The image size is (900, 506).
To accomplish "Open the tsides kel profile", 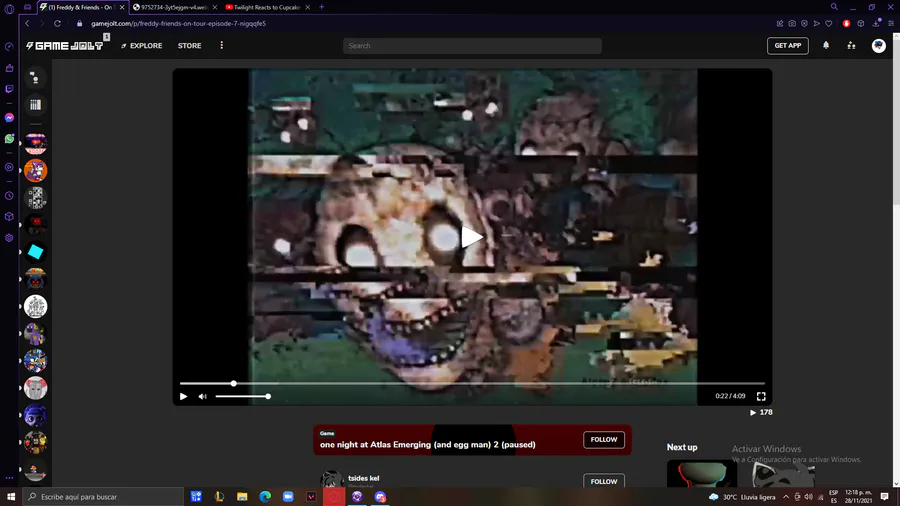I will coord(363,478).
